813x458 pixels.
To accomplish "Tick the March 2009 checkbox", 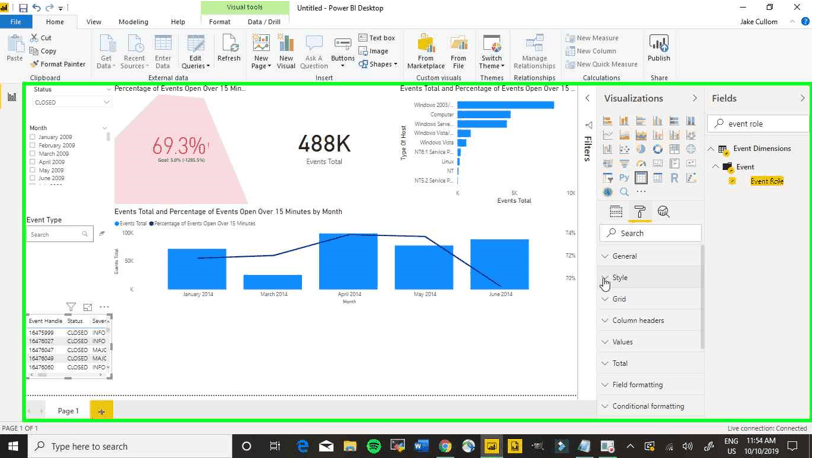I will (x=33, y=154).
